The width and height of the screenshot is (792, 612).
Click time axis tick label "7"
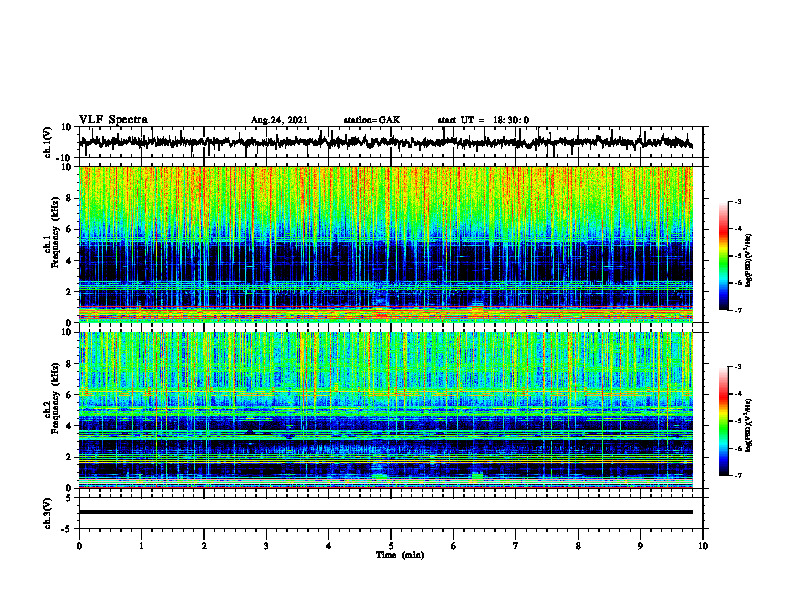pos(516,546)
